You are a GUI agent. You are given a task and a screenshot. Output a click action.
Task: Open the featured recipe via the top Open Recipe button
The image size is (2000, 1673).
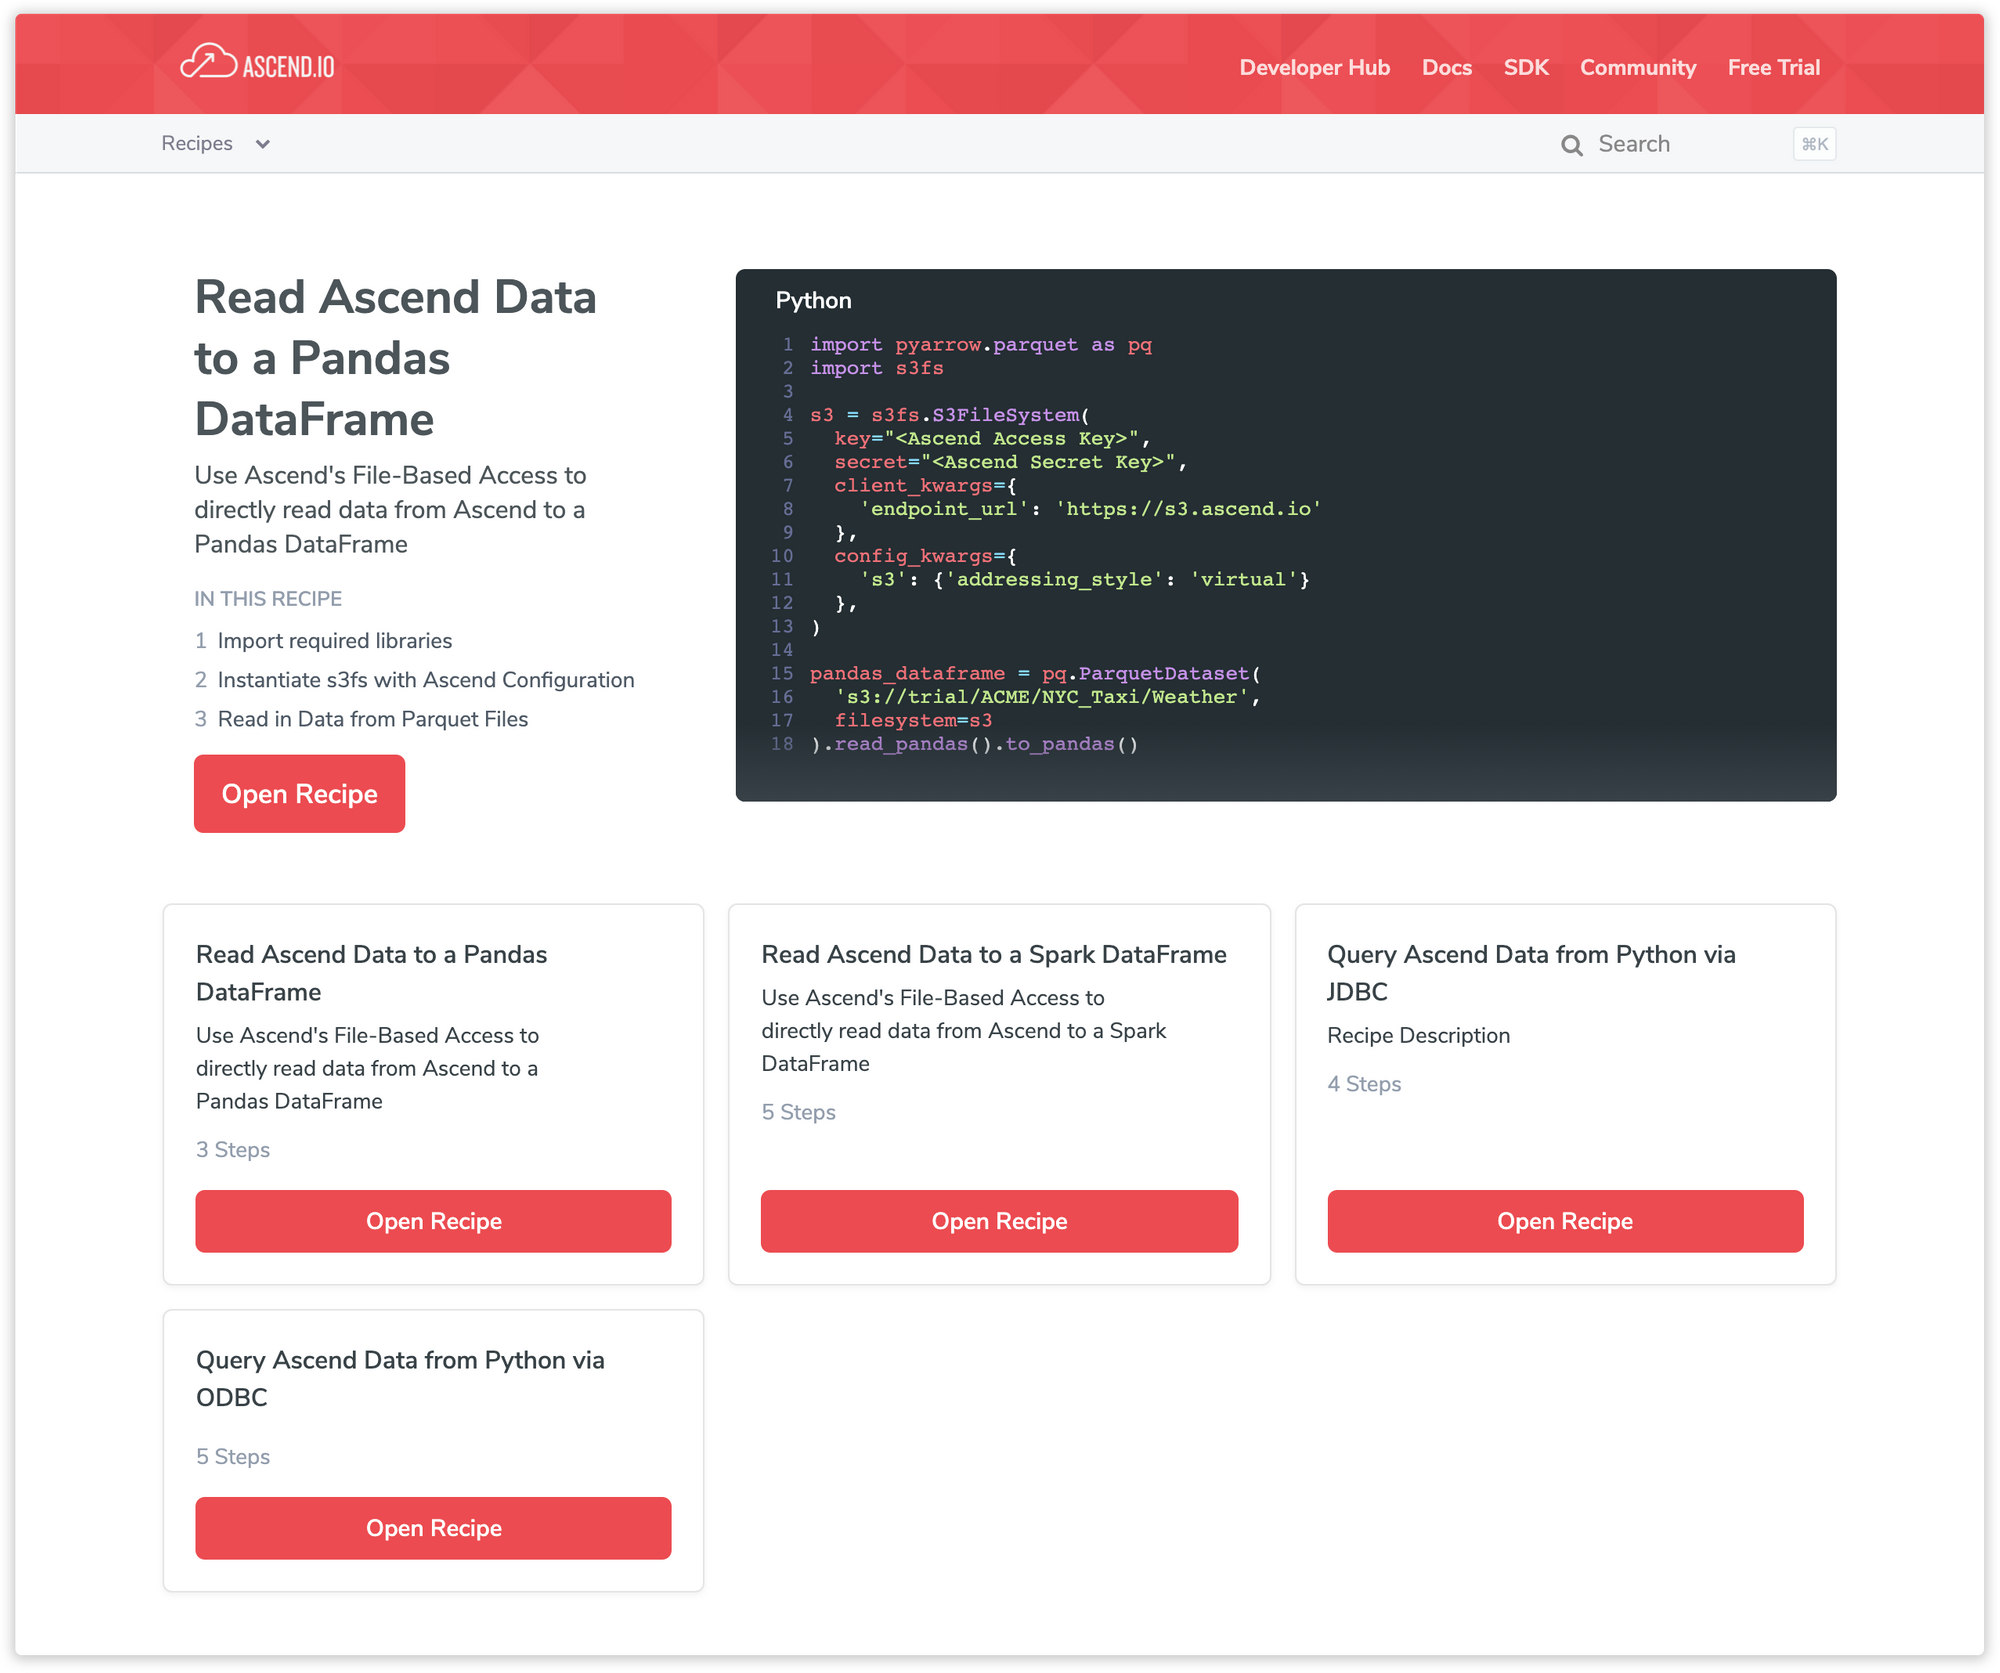coord(299,794)
